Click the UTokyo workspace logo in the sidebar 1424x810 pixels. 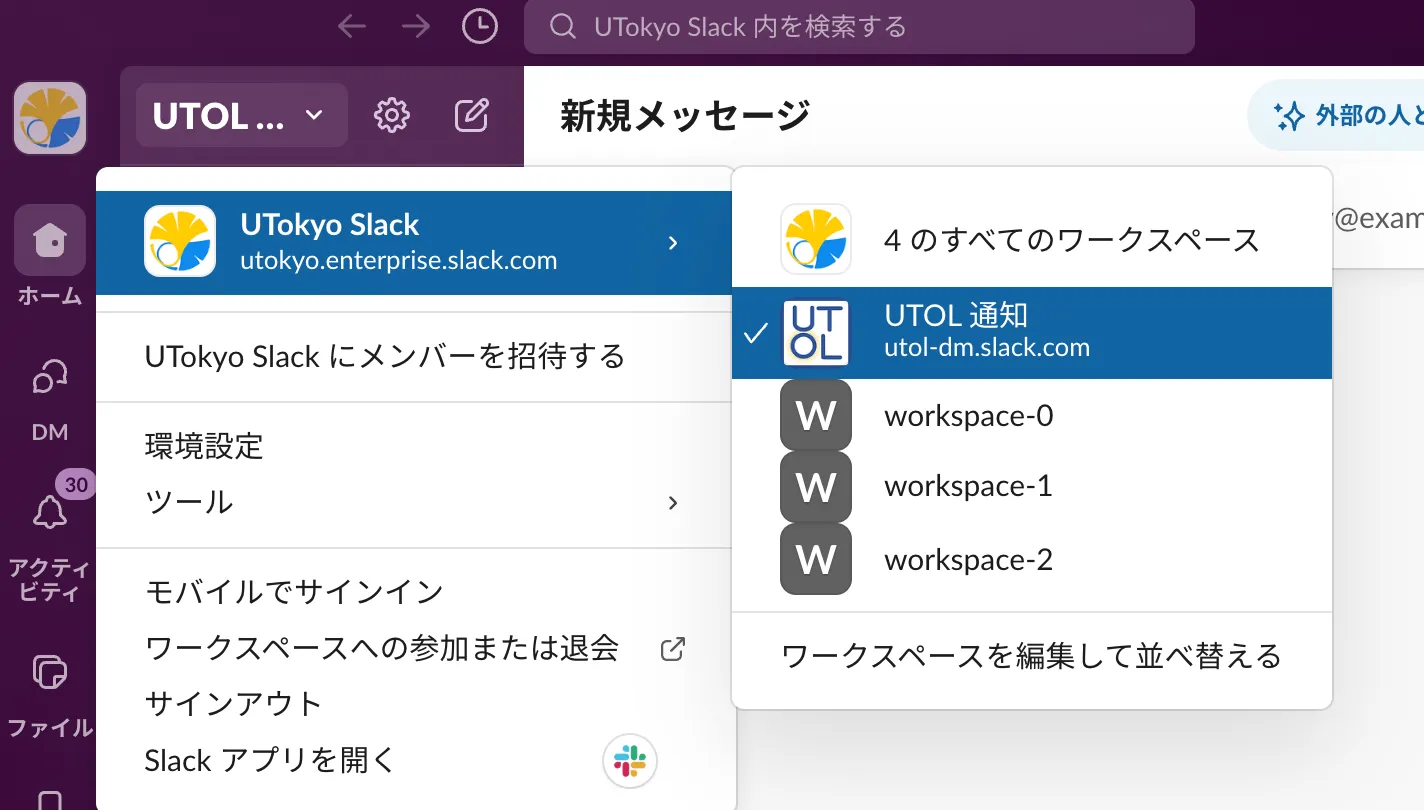[49, 118]
